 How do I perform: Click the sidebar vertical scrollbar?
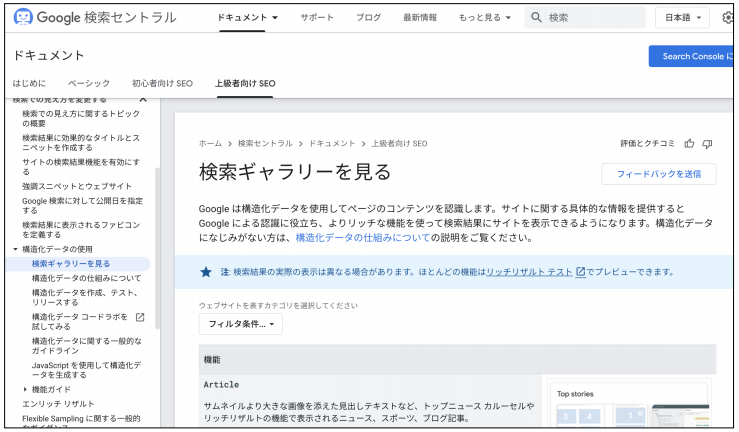[x=157, y=248]
